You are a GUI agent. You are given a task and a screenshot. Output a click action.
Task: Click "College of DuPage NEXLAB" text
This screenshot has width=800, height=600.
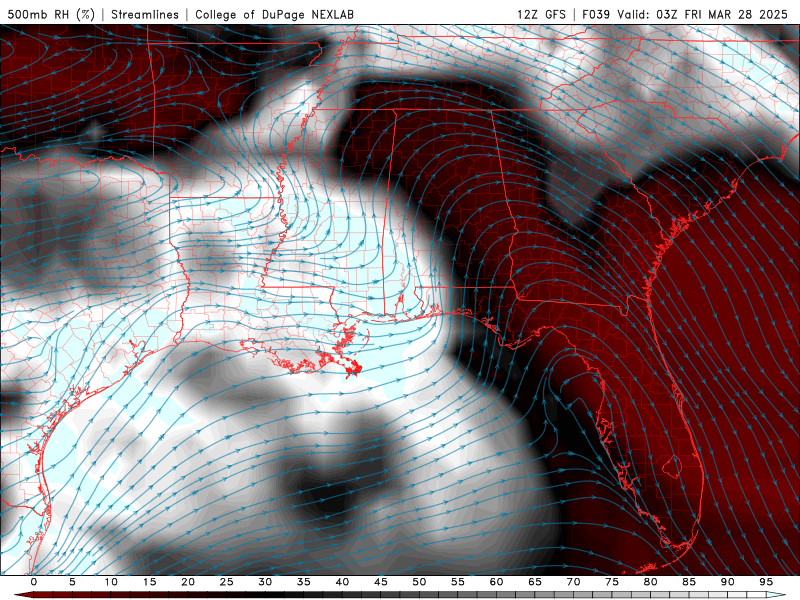coord(274,14)
